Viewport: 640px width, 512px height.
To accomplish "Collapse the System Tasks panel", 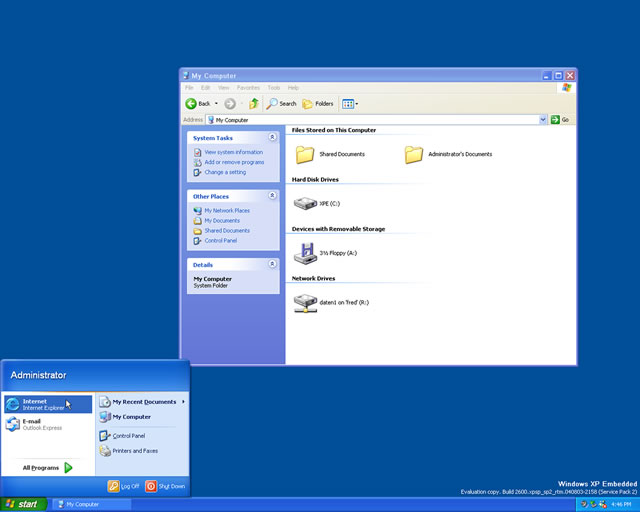I will pyautogui.click(x=272, y=137).
